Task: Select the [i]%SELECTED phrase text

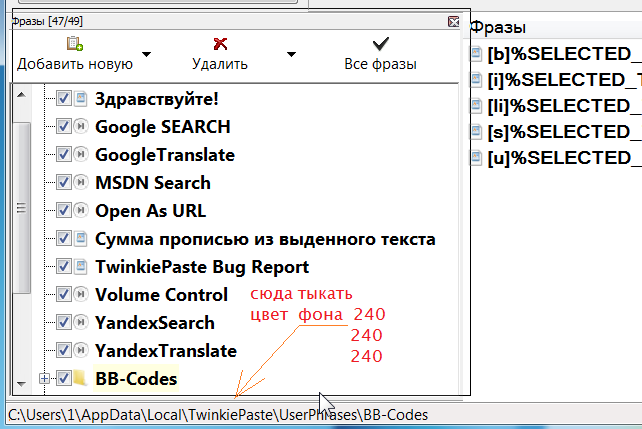Action: (564, 79)
